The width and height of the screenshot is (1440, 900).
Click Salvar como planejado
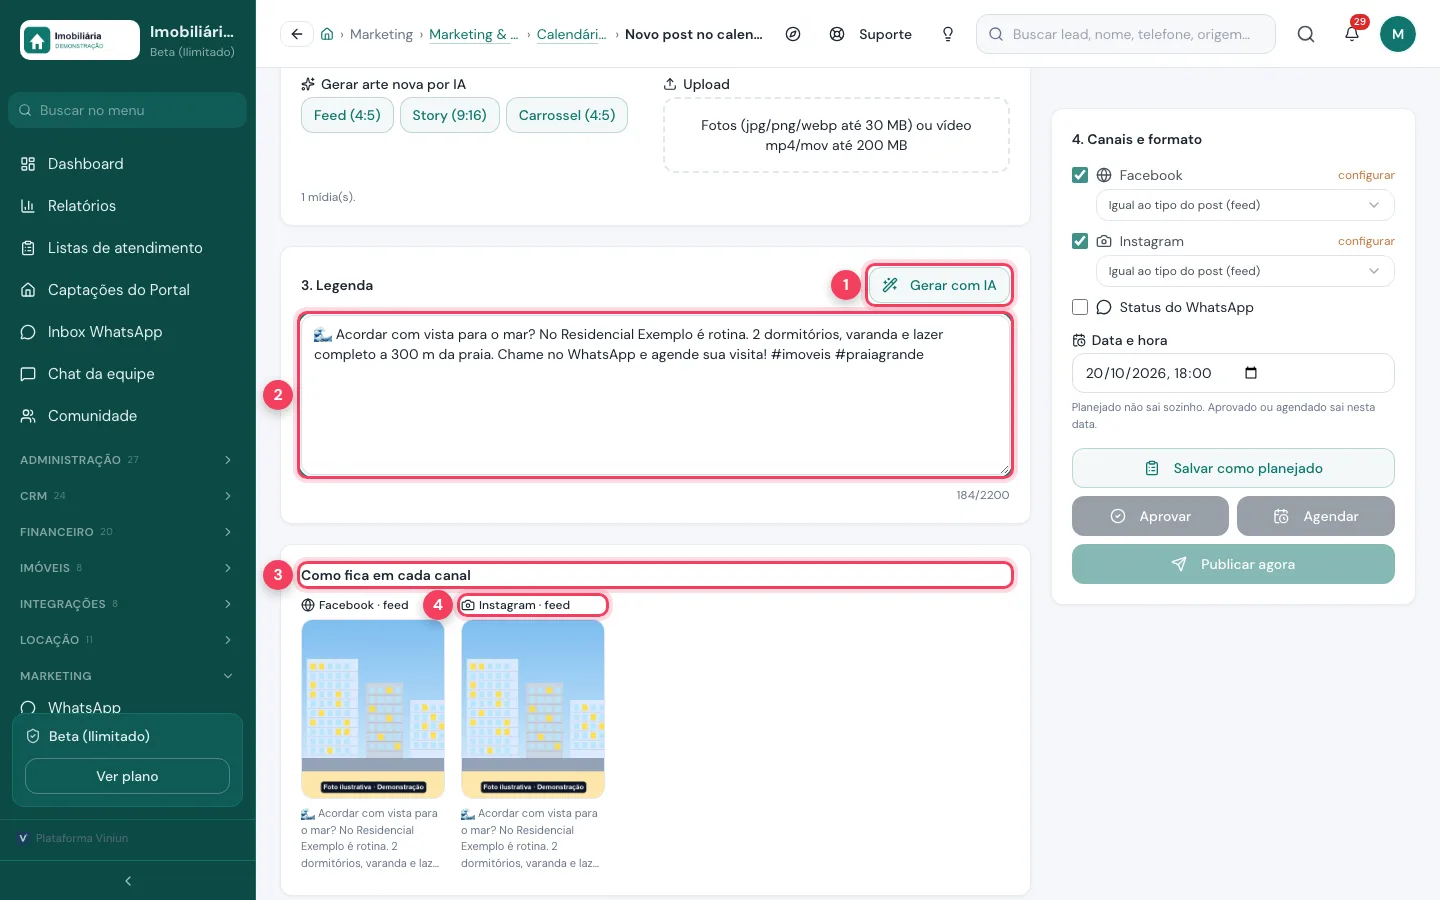[1233, 468]
